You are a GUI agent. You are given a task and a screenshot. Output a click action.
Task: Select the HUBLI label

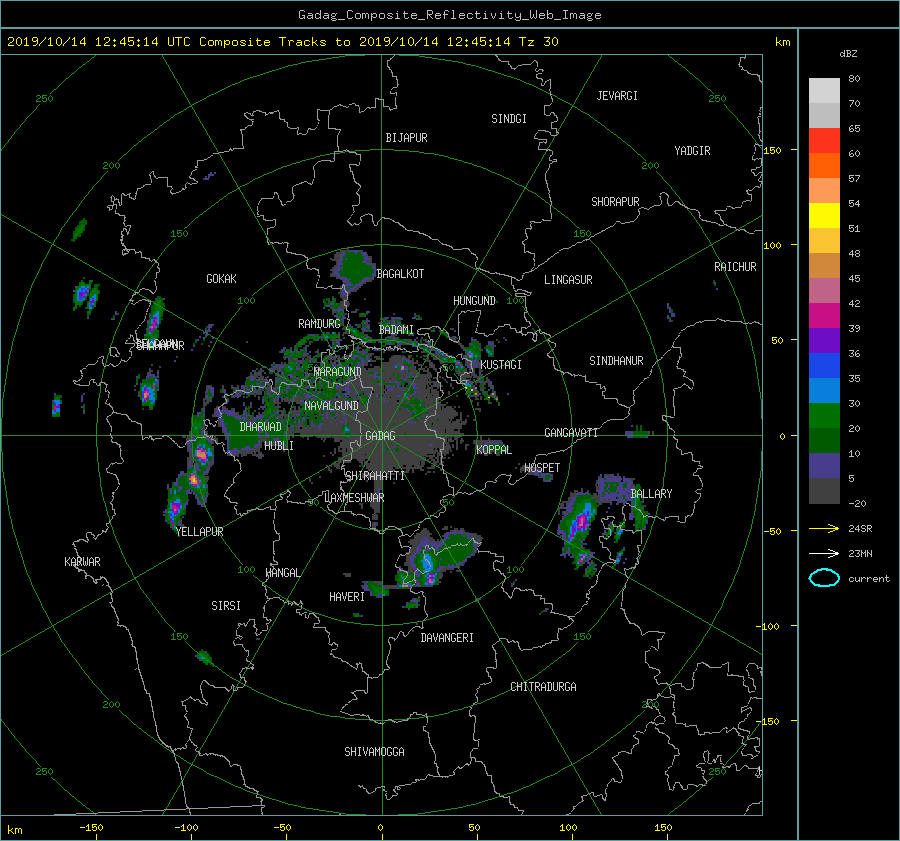(x=278, y=445)
